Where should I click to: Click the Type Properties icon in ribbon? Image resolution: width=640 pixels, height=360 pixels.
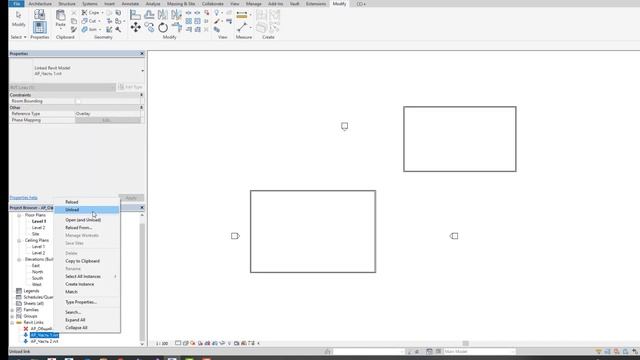(40, 15)
